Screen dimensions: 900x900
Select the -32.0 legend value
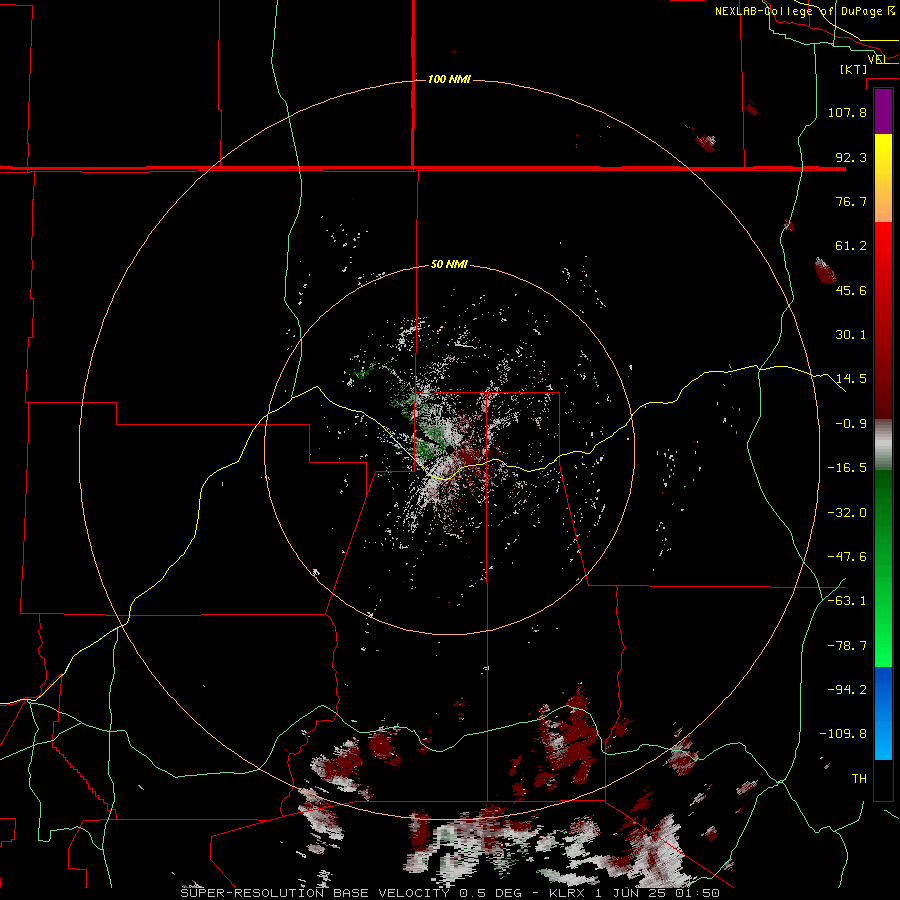tap(847, 513)
